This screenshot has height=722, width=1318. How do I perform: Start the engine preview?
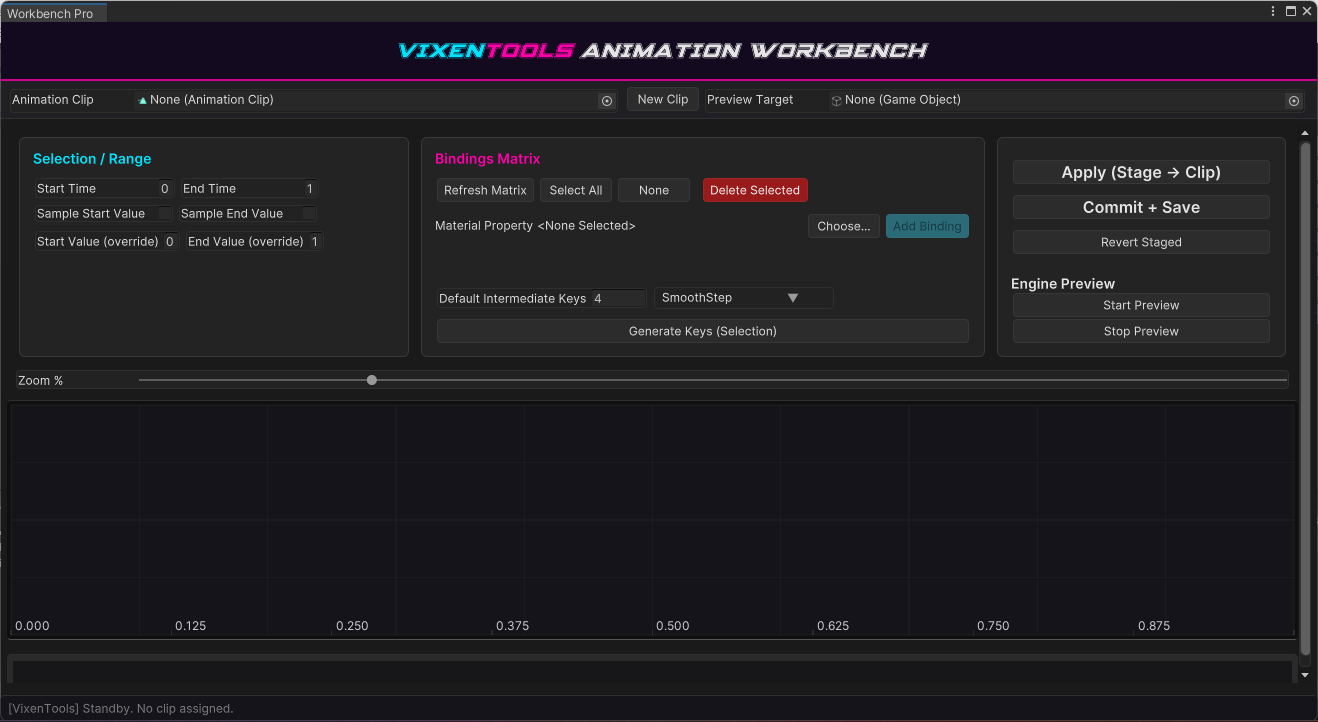[x=1141, y=305]
